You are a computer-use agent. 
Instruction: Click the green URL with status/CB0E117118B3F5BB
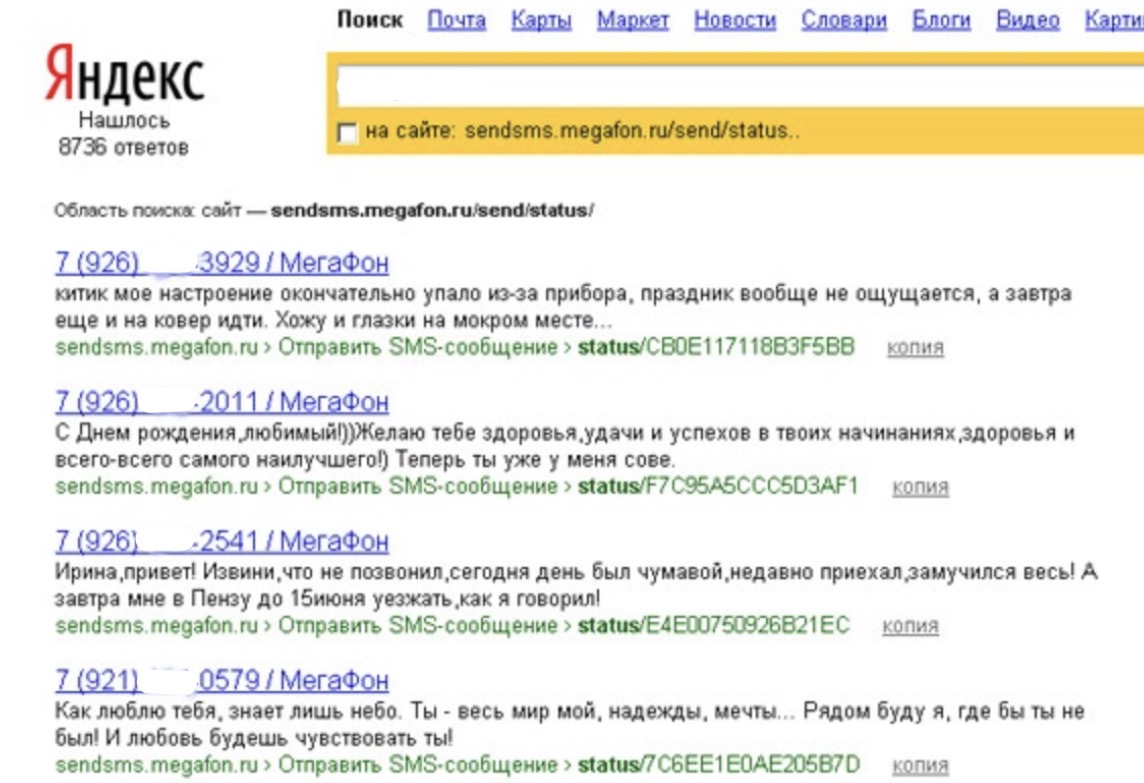pyautogui.click(x=455, y=347)
